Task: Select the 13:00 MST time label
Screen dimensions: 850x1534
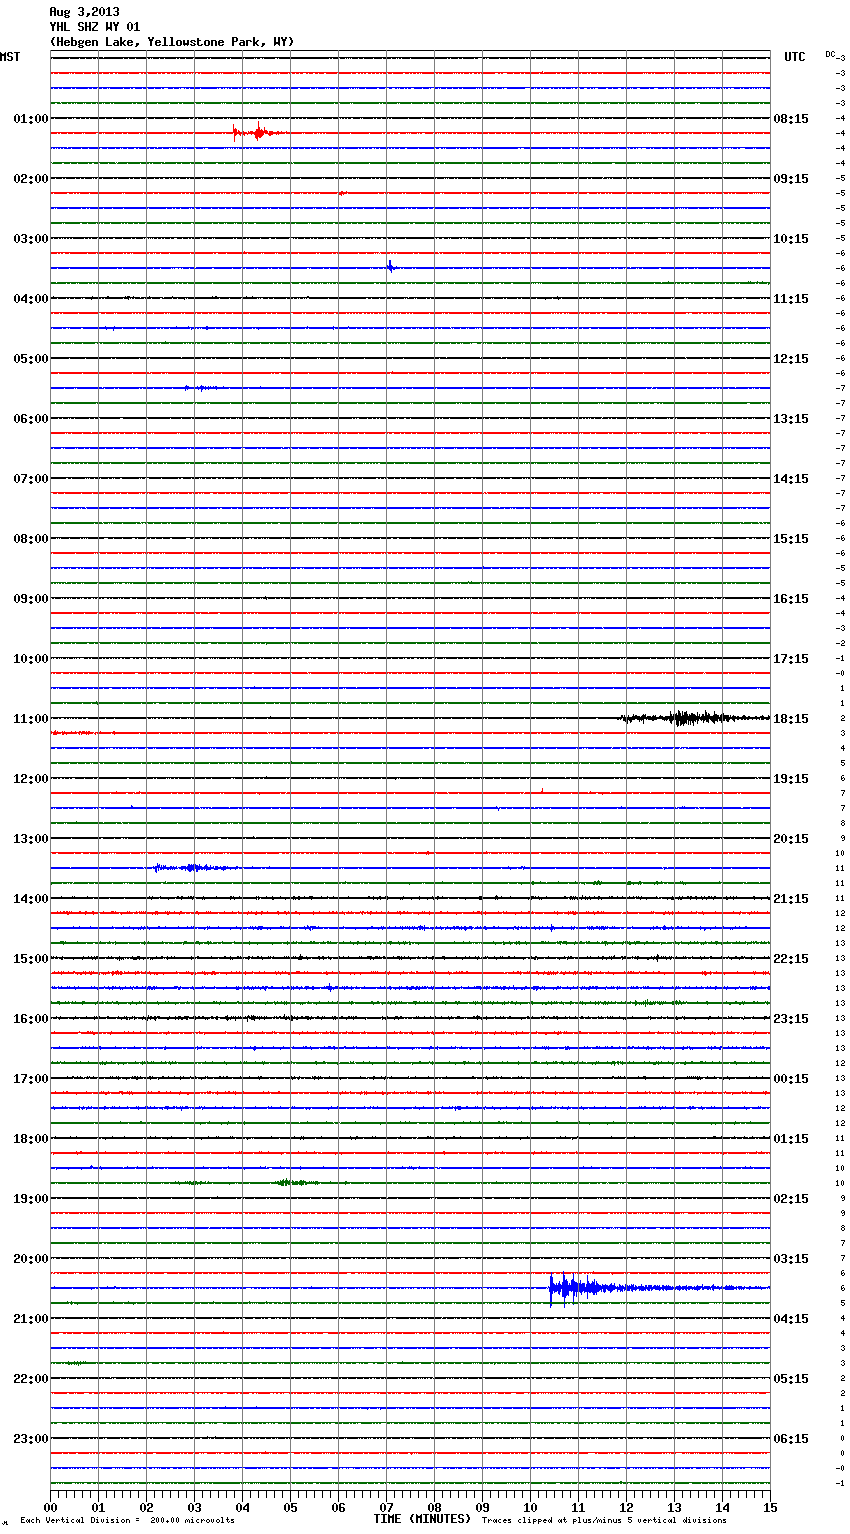Action: [x=30, y=839]
